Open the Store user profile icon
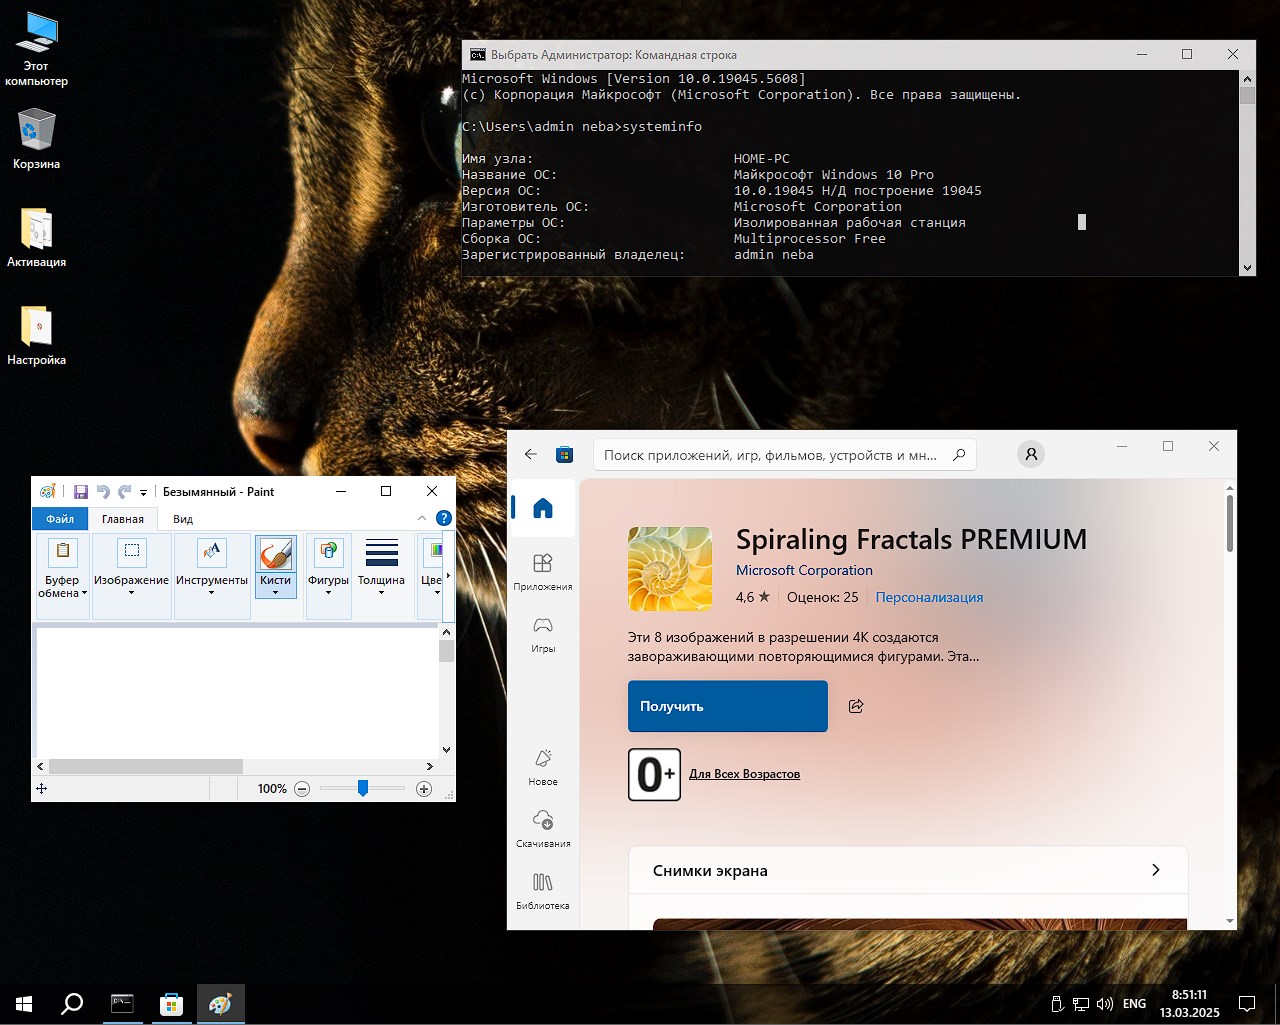This screenshot has height=1025, width=1280. (1031, 455)
